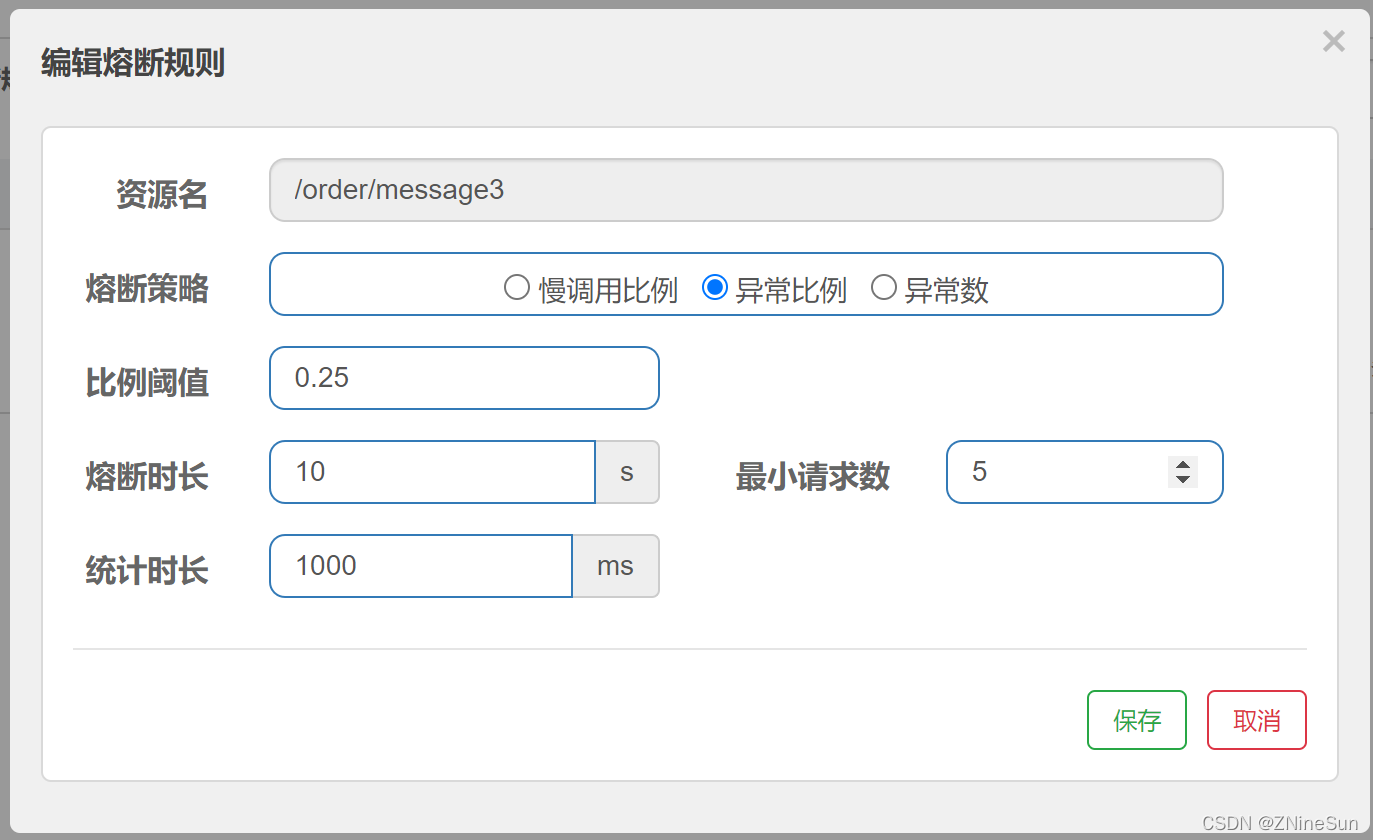Click the 熔断策略 label
Screen dimensions: 1373x840
[x=147, y=290]
